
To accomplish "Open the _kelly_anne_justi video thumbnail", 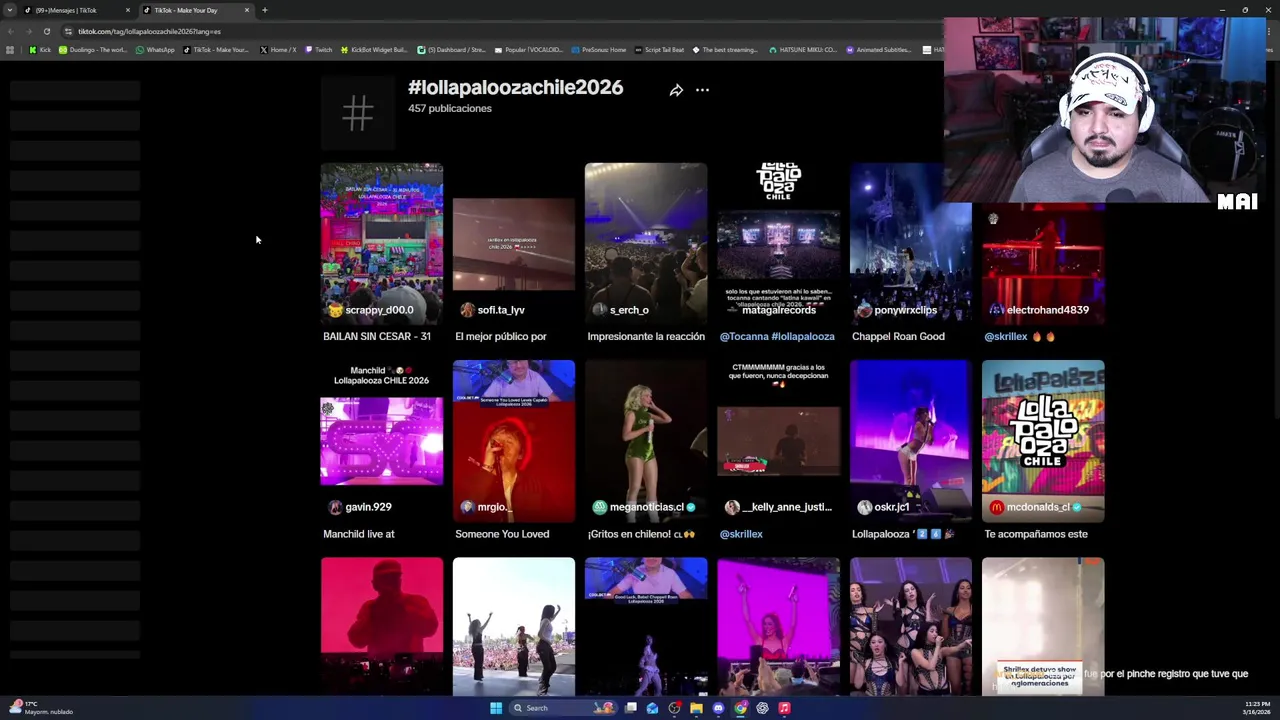I will point(778,441).
